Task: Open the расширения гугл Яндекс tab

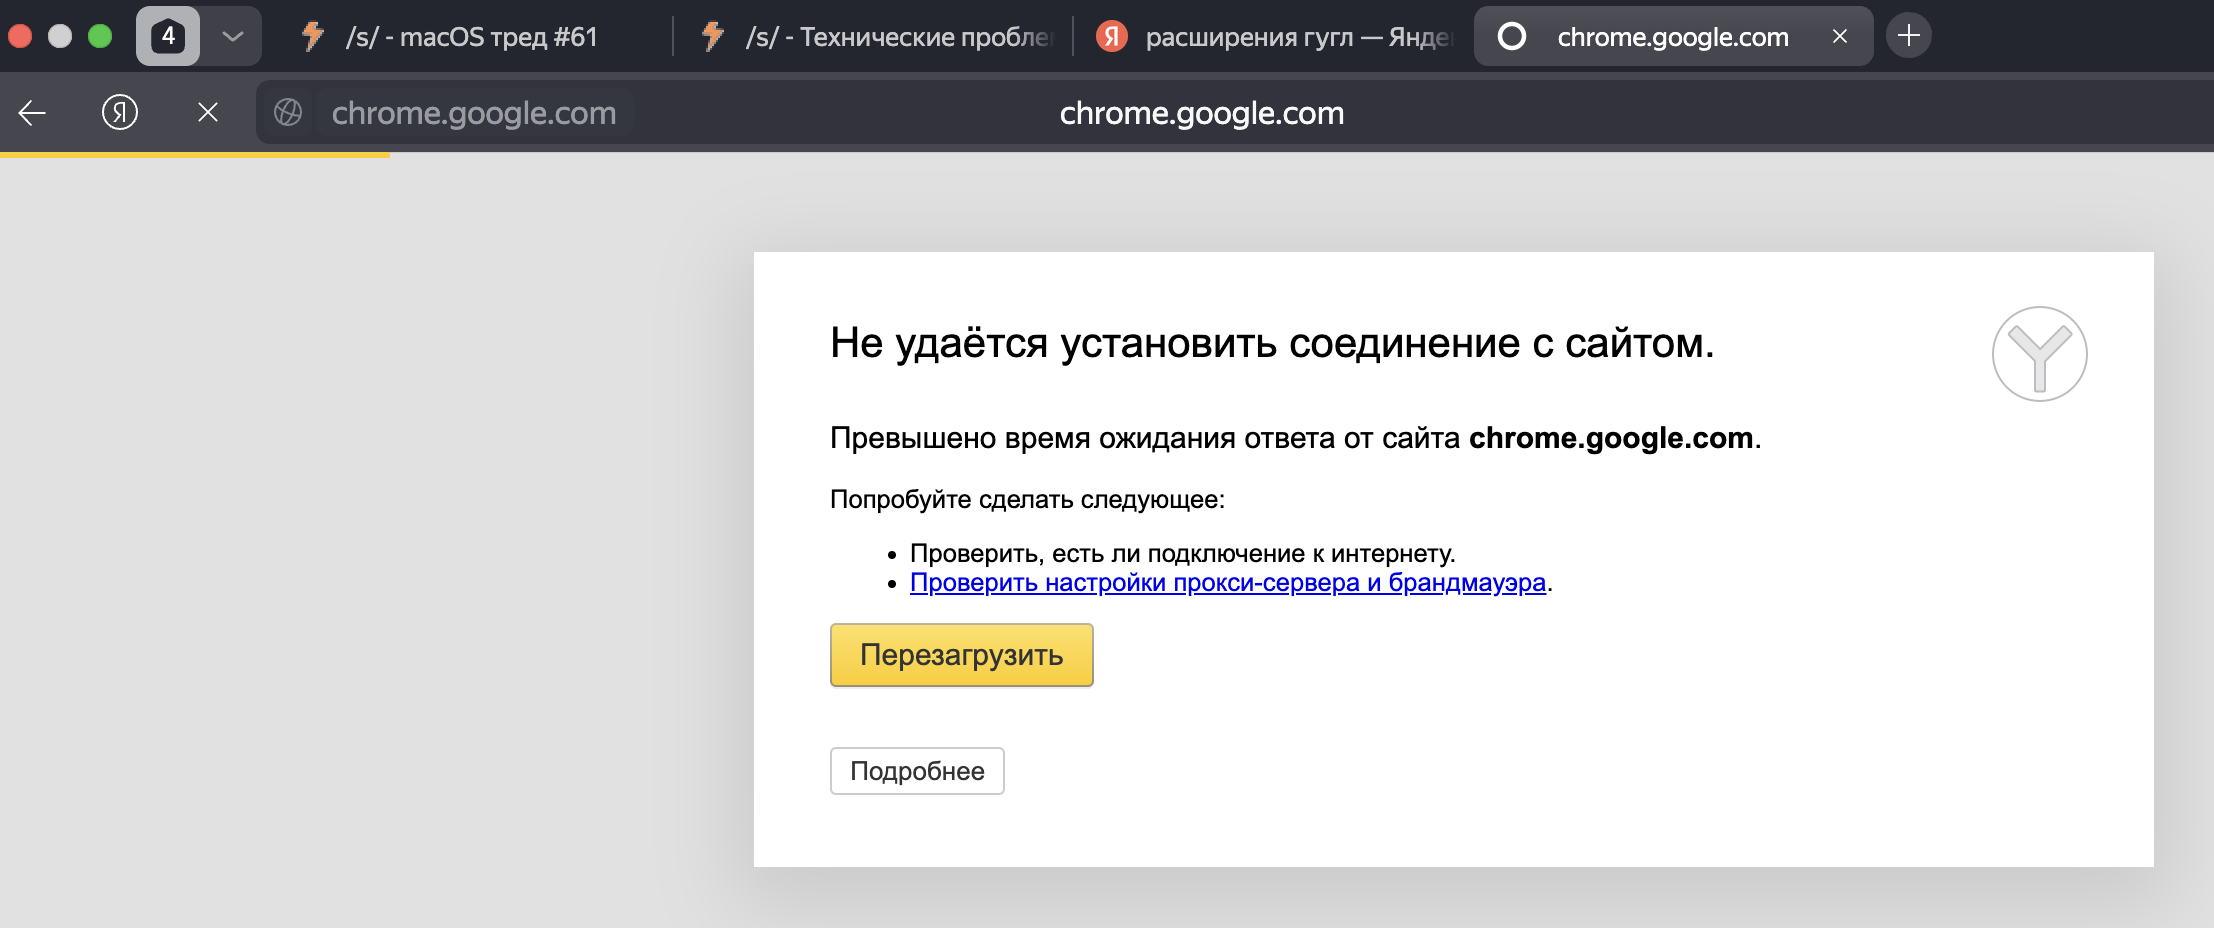Action: pos(1280,37)
